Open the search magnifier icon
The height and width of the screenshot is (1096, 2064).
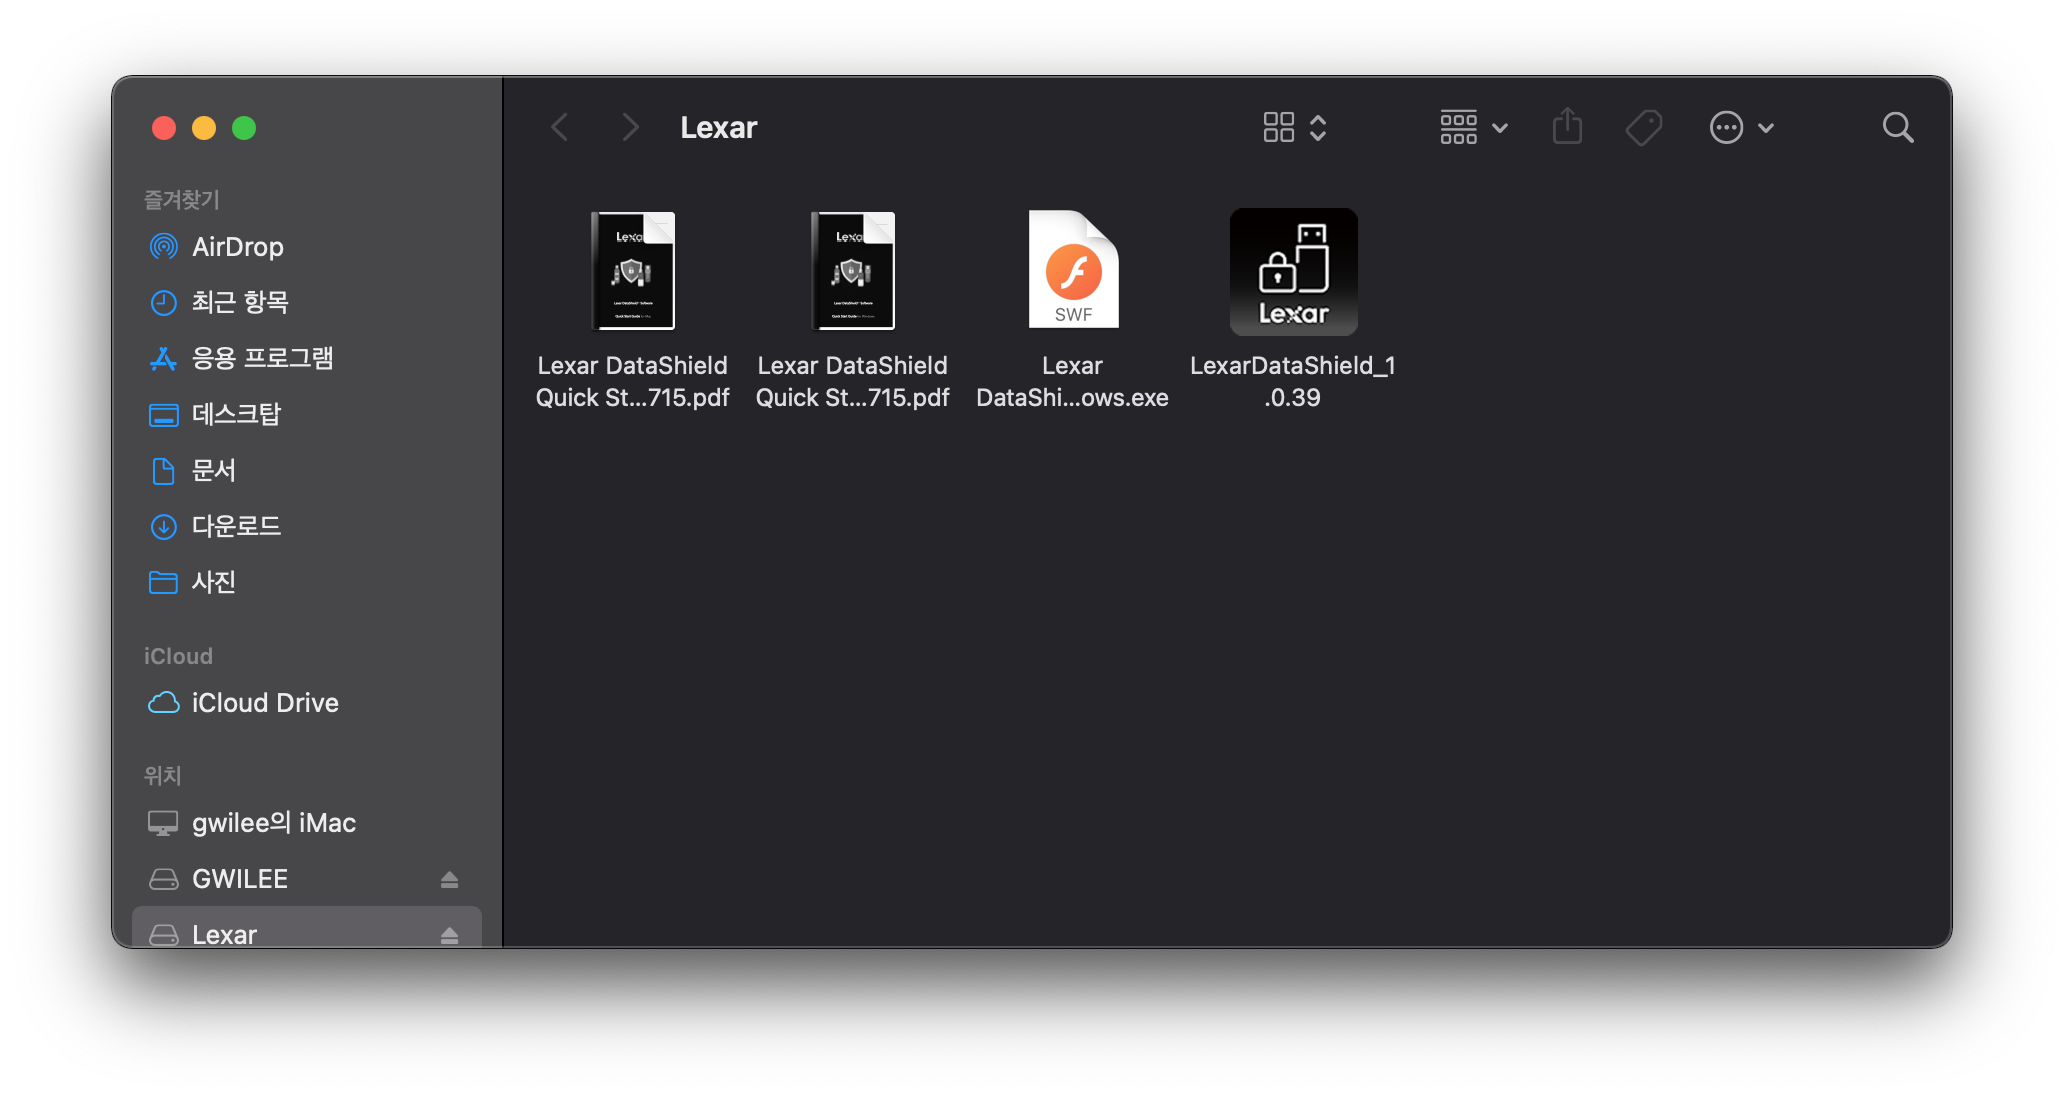tap(1897, 128)
